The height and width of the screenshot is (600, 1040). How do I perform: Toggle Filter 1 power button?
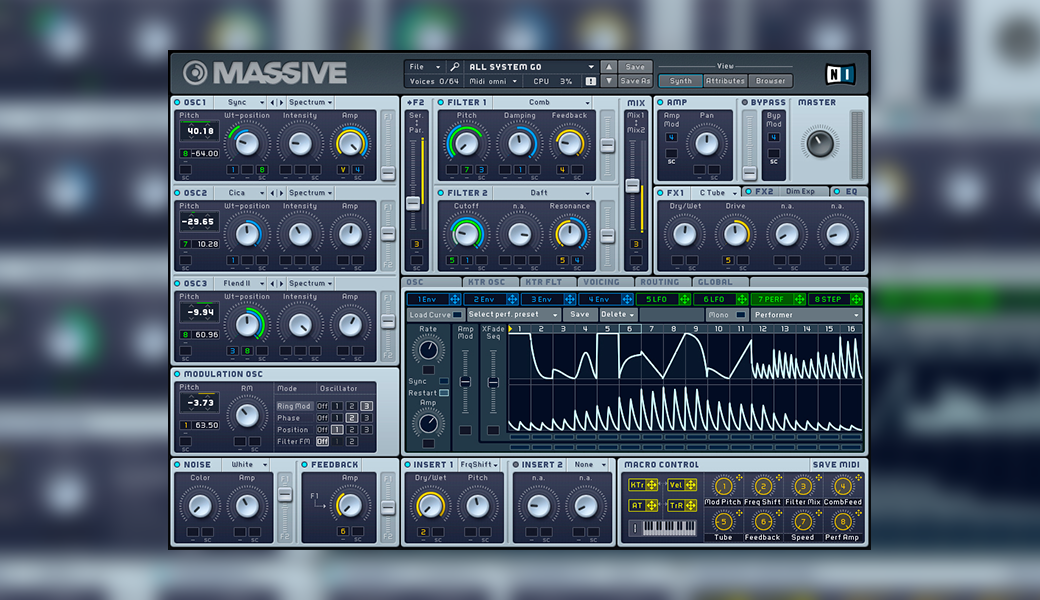(x=440, y=103)
